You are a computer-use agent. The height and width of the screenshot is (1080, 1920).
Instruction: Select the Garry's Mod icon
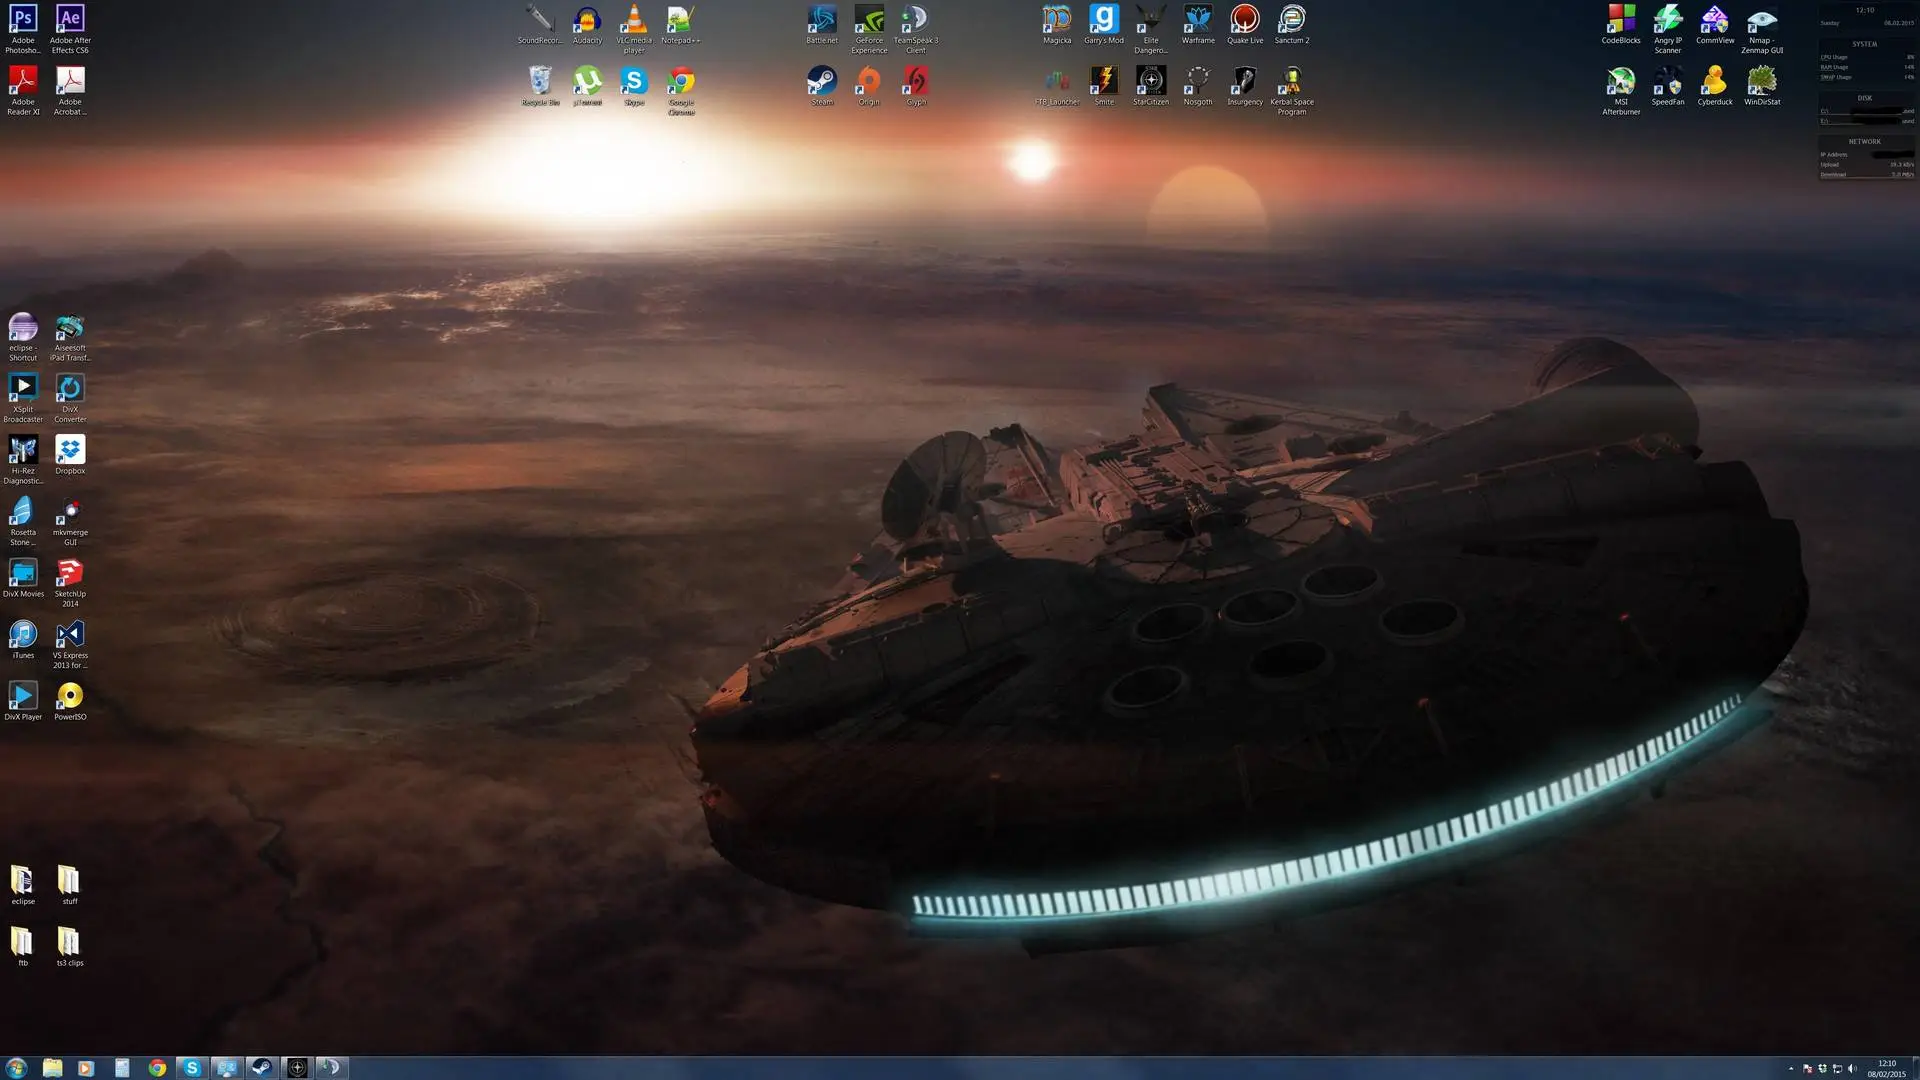1104,25
